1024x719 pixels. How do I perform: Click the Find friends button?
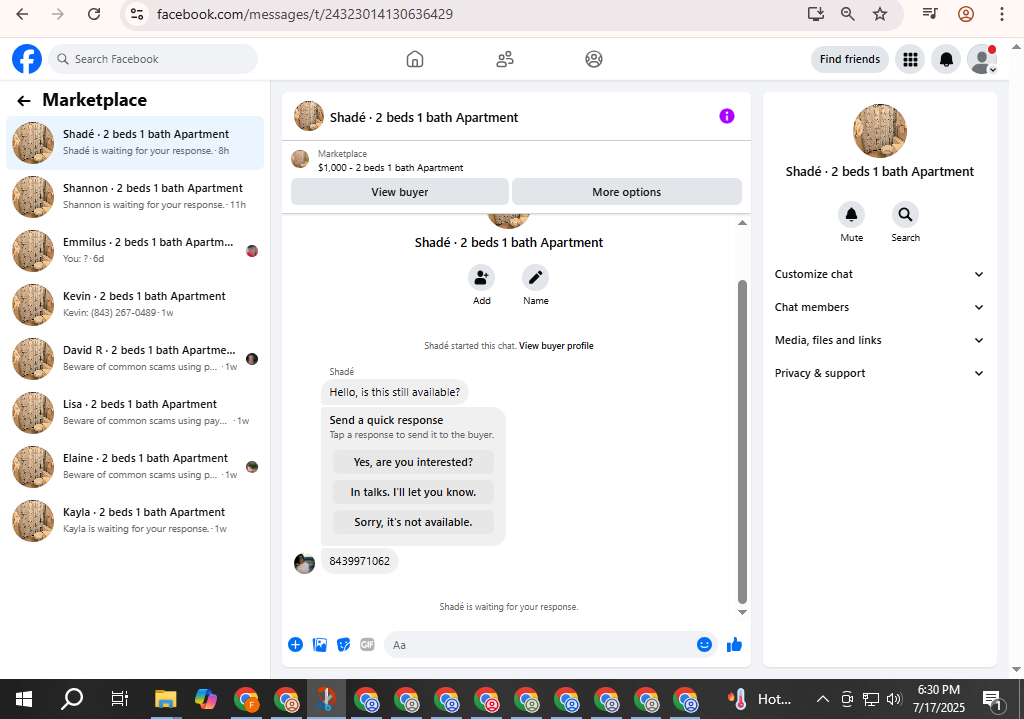[850, 59]
